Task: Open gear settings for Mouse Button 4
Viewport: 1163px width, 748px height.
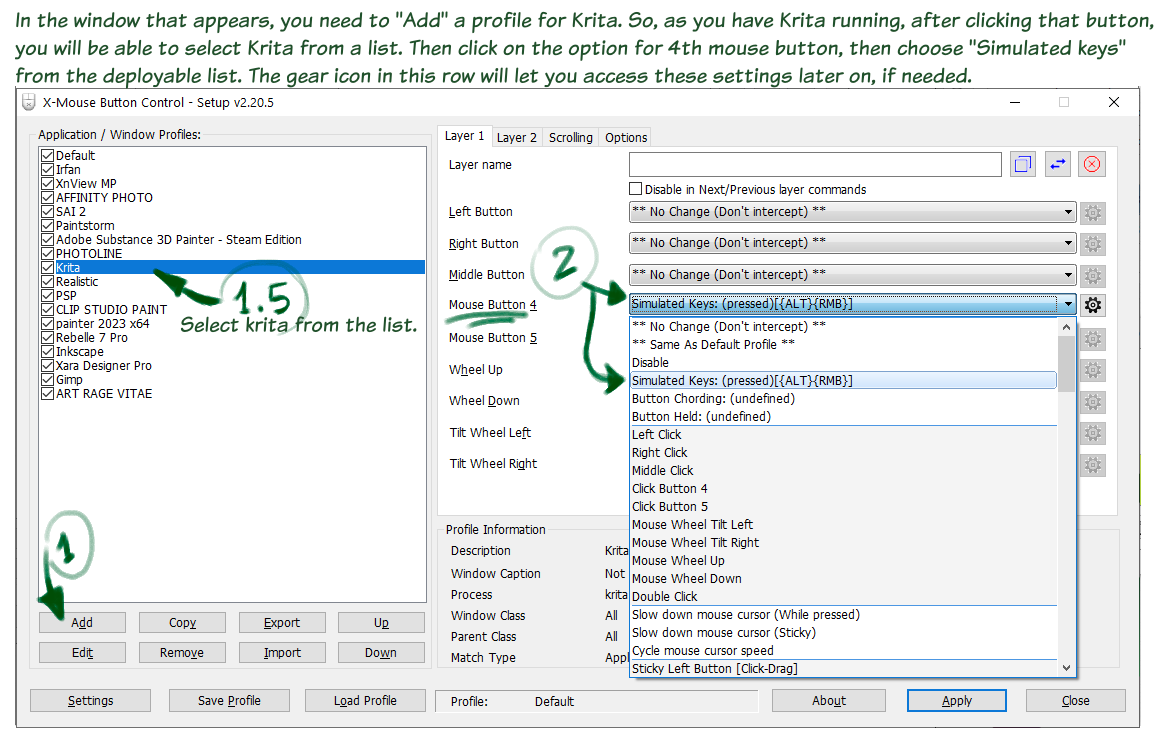Action: tap(1093, 305)
